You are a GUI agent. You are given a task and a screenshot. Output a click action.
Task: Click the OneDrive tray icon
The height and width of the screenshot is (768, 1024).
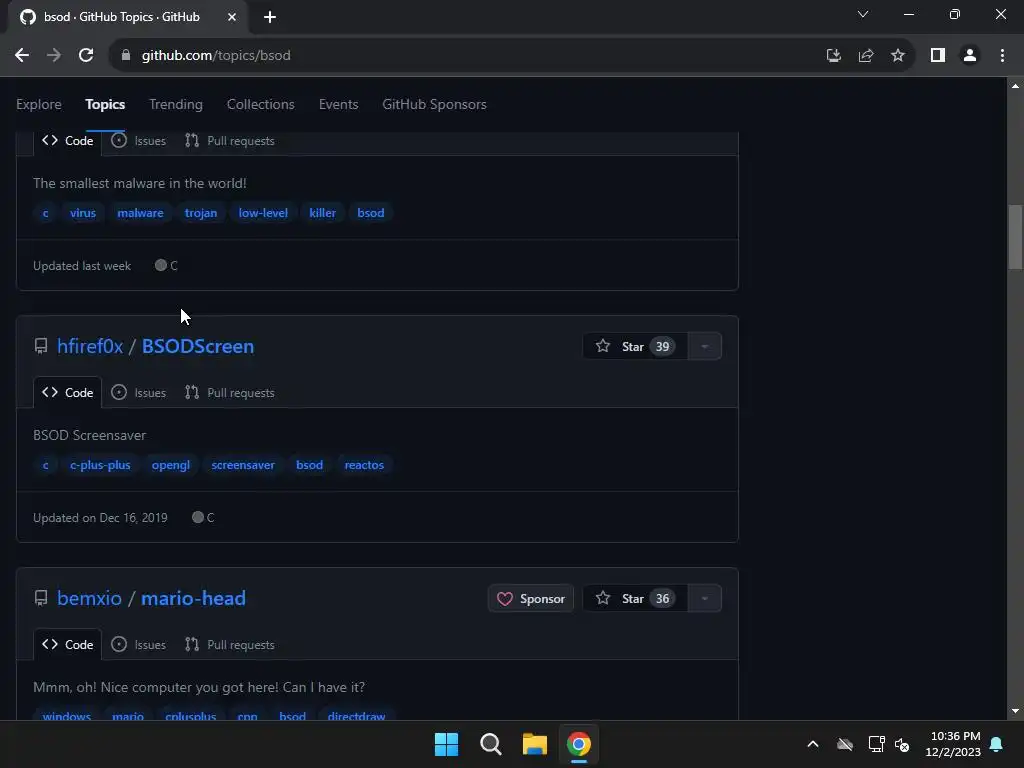(845, 744)
